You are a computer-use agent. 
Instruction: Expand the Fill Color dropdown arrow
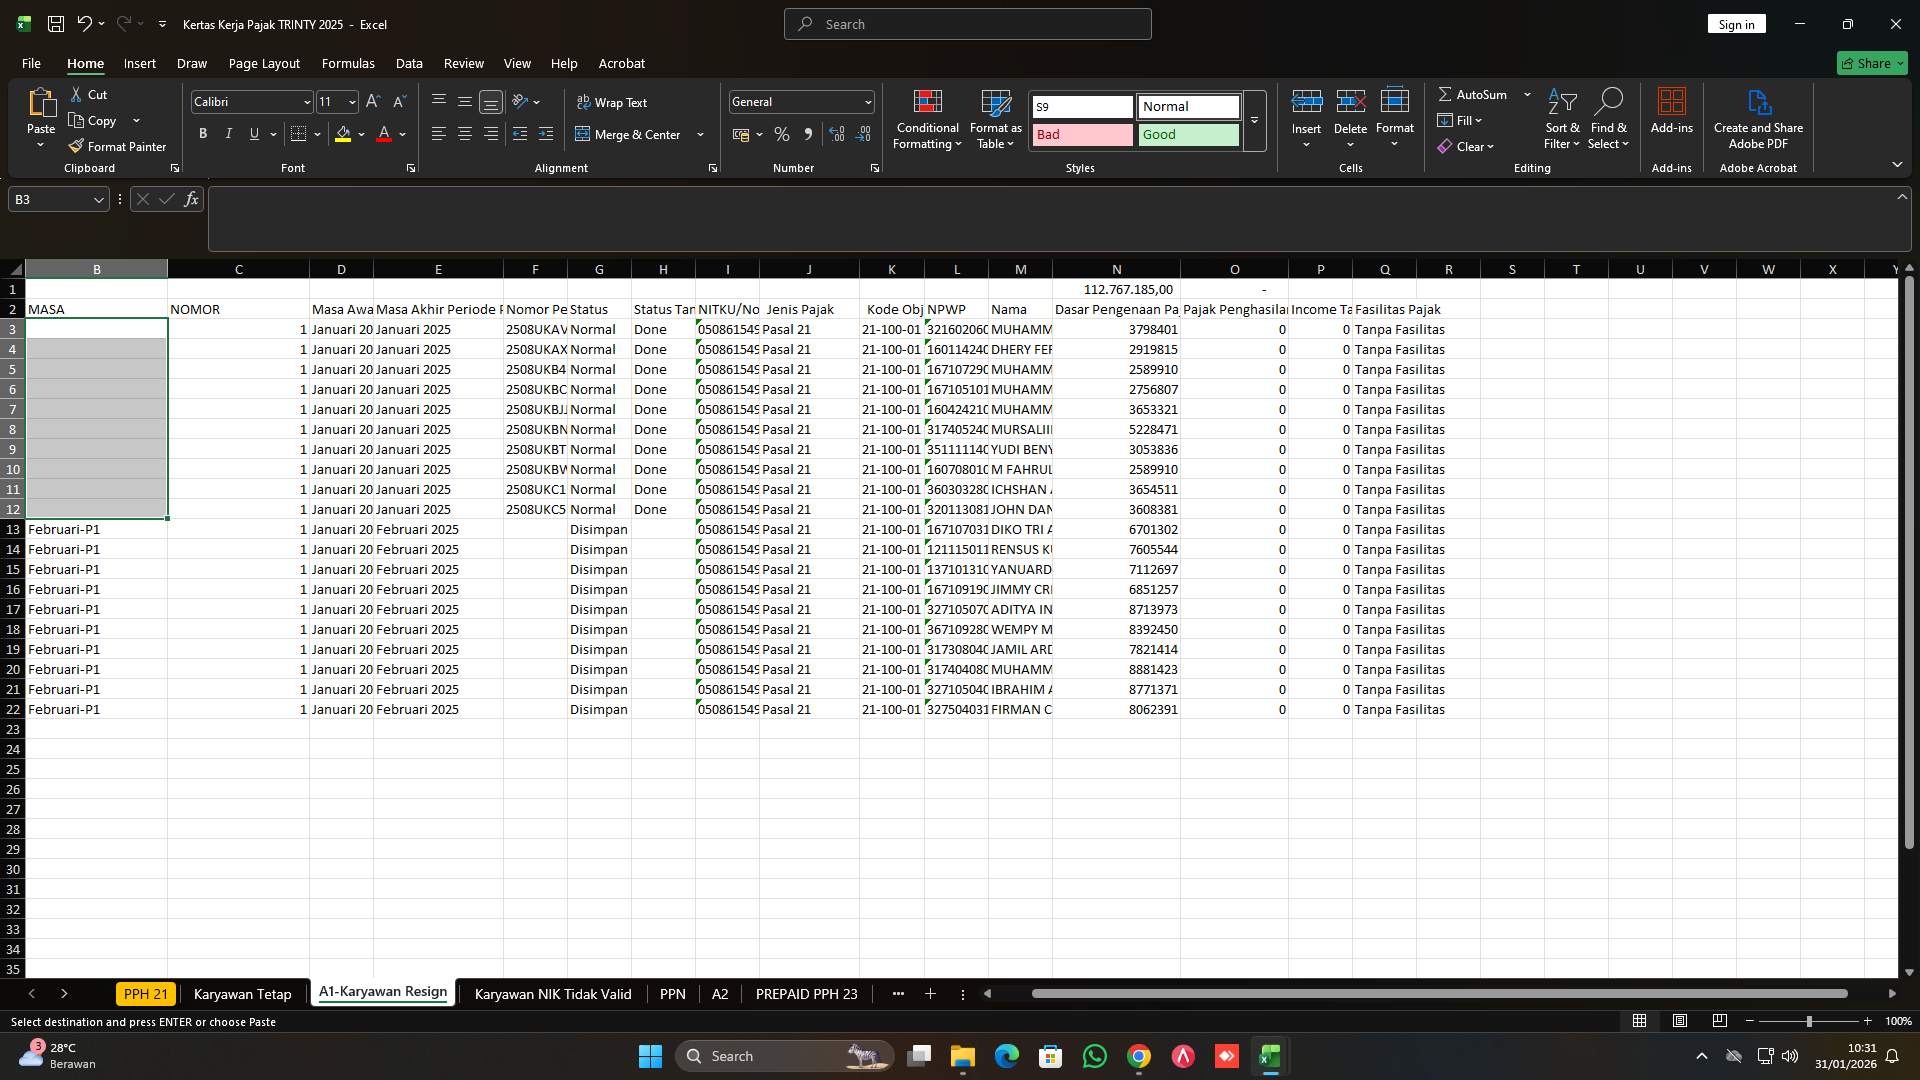(x=362, y=134)
